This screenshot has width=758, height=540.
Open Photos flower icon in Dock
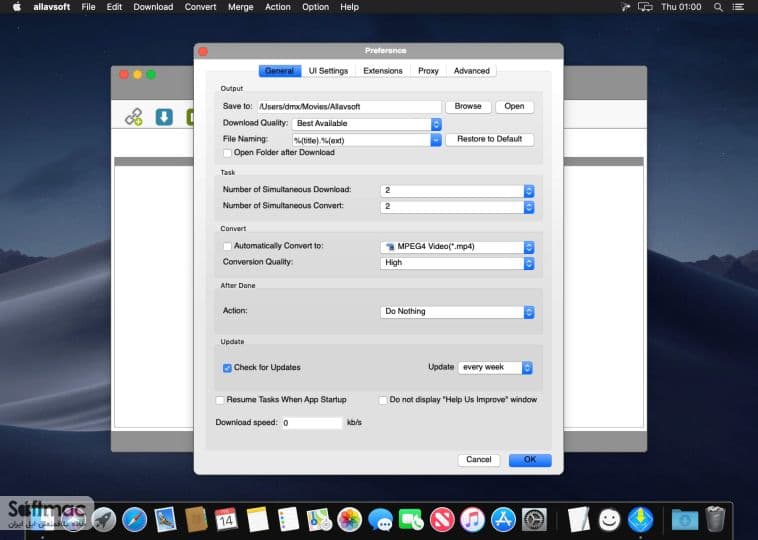[x=350, y=520]
